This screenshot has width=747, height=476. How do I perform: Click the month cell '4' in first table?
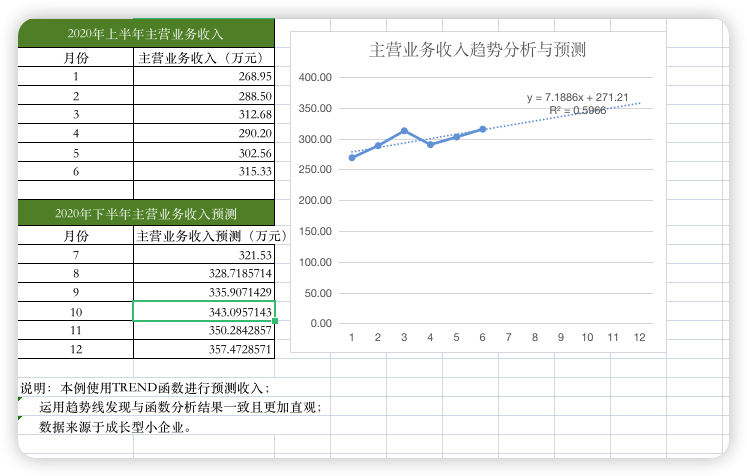pos(76,133)
